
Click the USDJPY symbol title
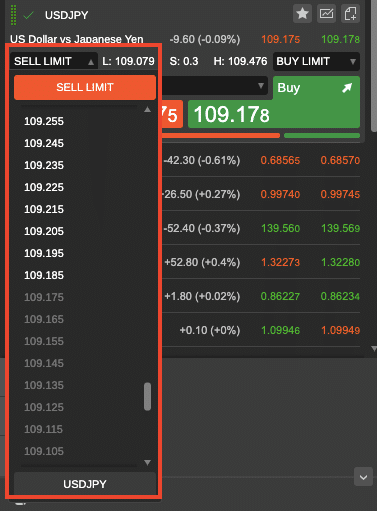(66, 15)
